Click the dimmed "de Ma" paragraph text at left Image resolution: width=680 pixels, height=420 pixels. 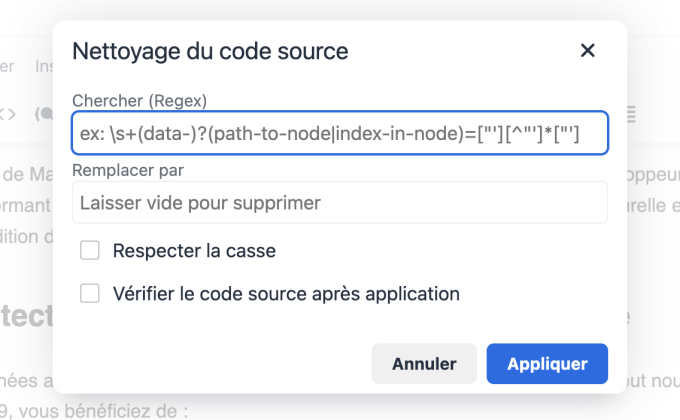tap(26, 176)
